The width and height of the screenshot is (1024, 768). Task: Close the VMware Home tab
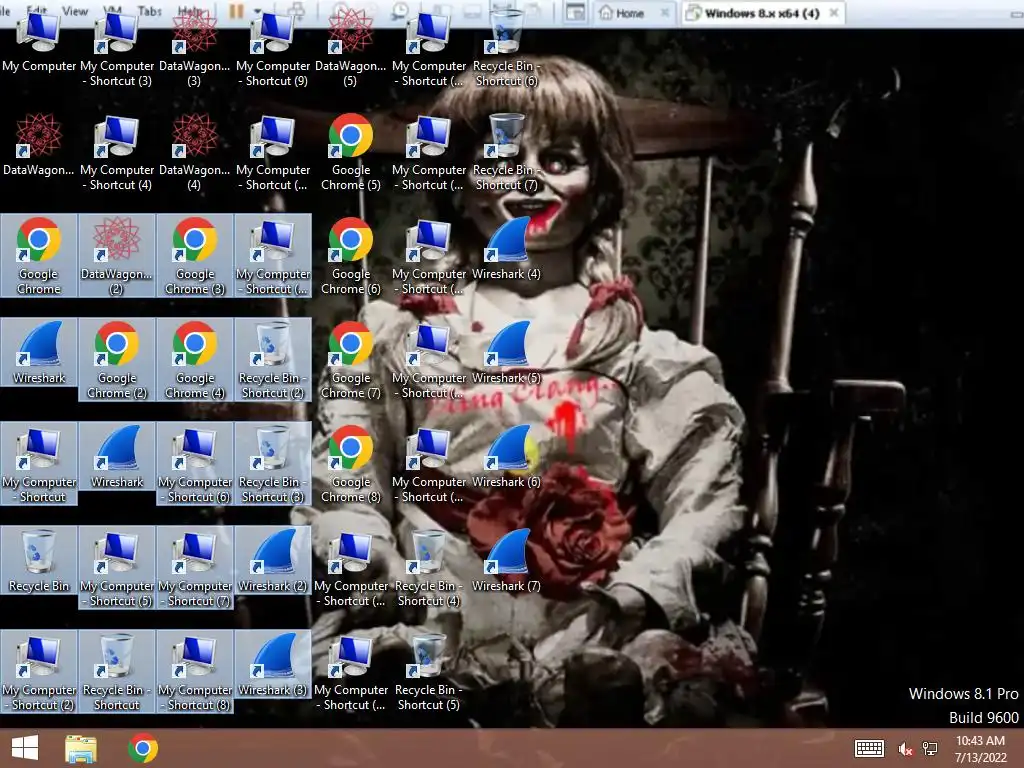[x=664, y=12]
